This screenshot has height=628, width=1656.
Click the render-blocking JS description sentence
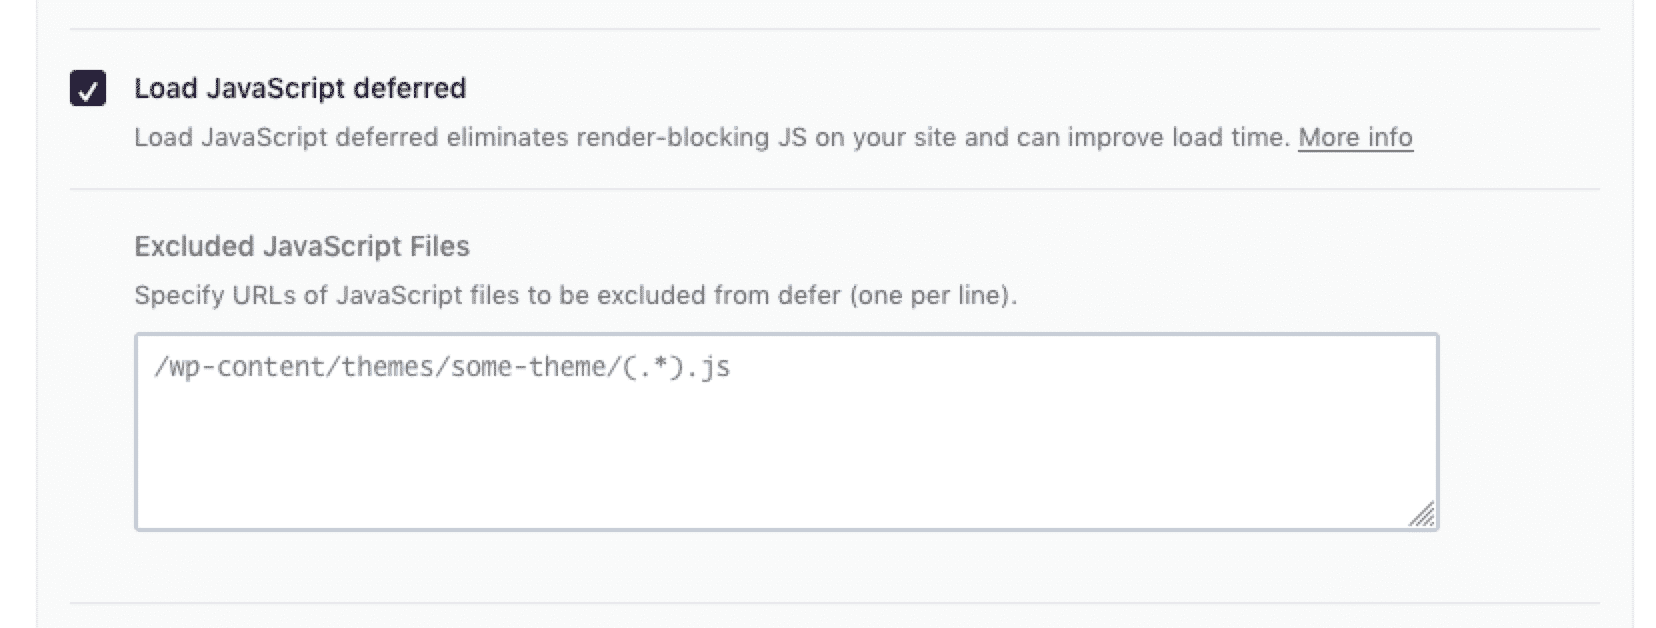pyautogui.click(x=700, y=137)
